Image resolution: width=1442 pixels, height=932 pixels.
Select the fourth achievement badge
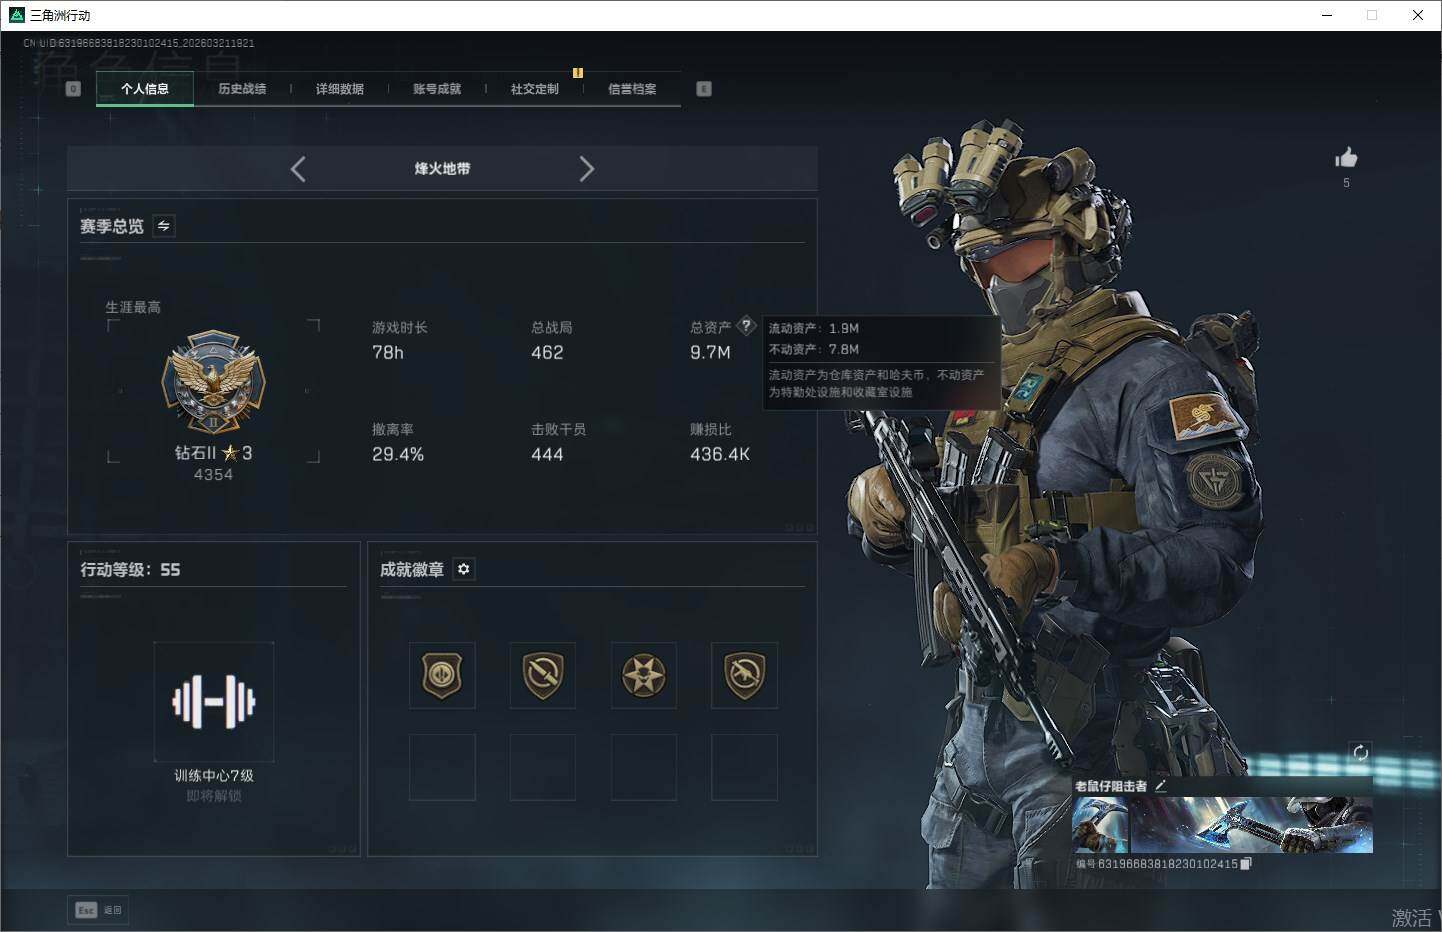(744, 675)
